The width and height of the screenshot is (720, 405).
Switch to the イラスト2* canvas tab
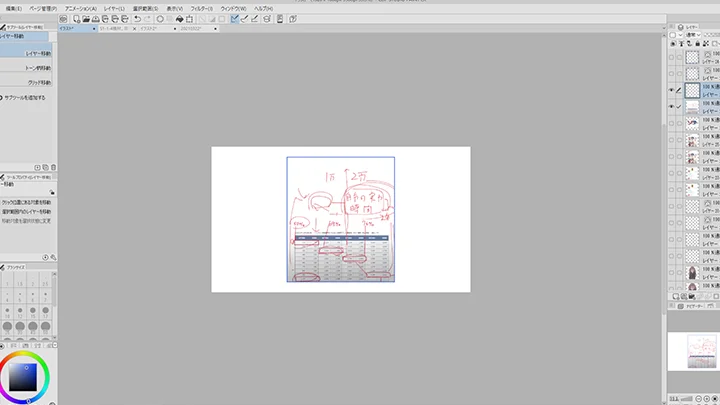[x=158, y=28]
